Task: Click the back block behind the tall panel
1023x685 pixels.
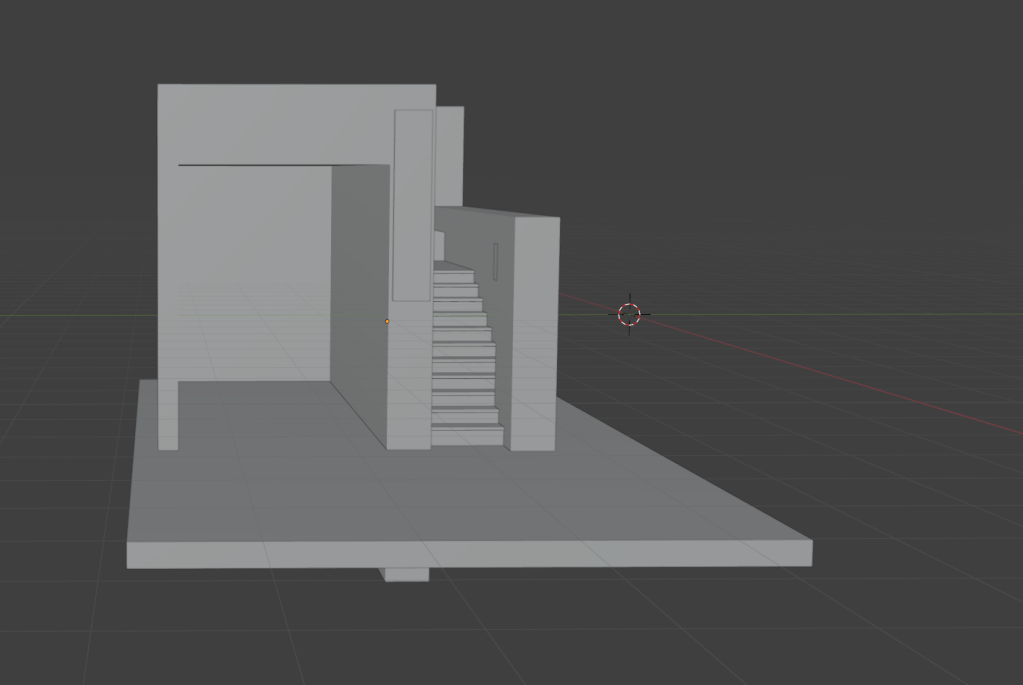Action: [450, 156]
